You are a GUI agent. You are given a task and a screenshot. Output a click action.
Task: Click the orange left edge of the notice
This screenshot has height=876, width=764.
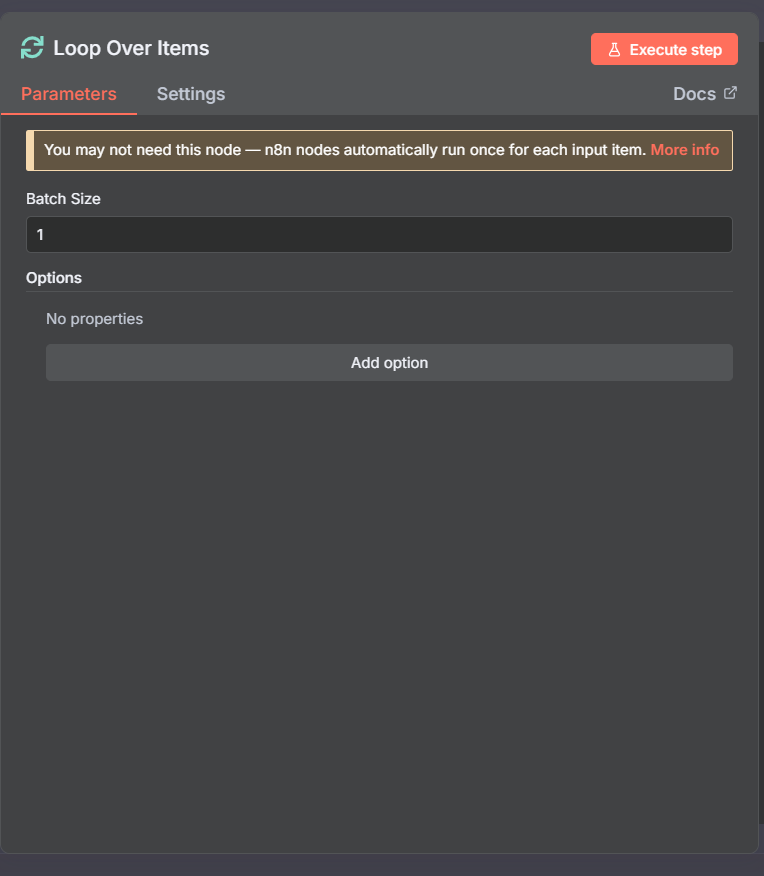click(29, 150)
